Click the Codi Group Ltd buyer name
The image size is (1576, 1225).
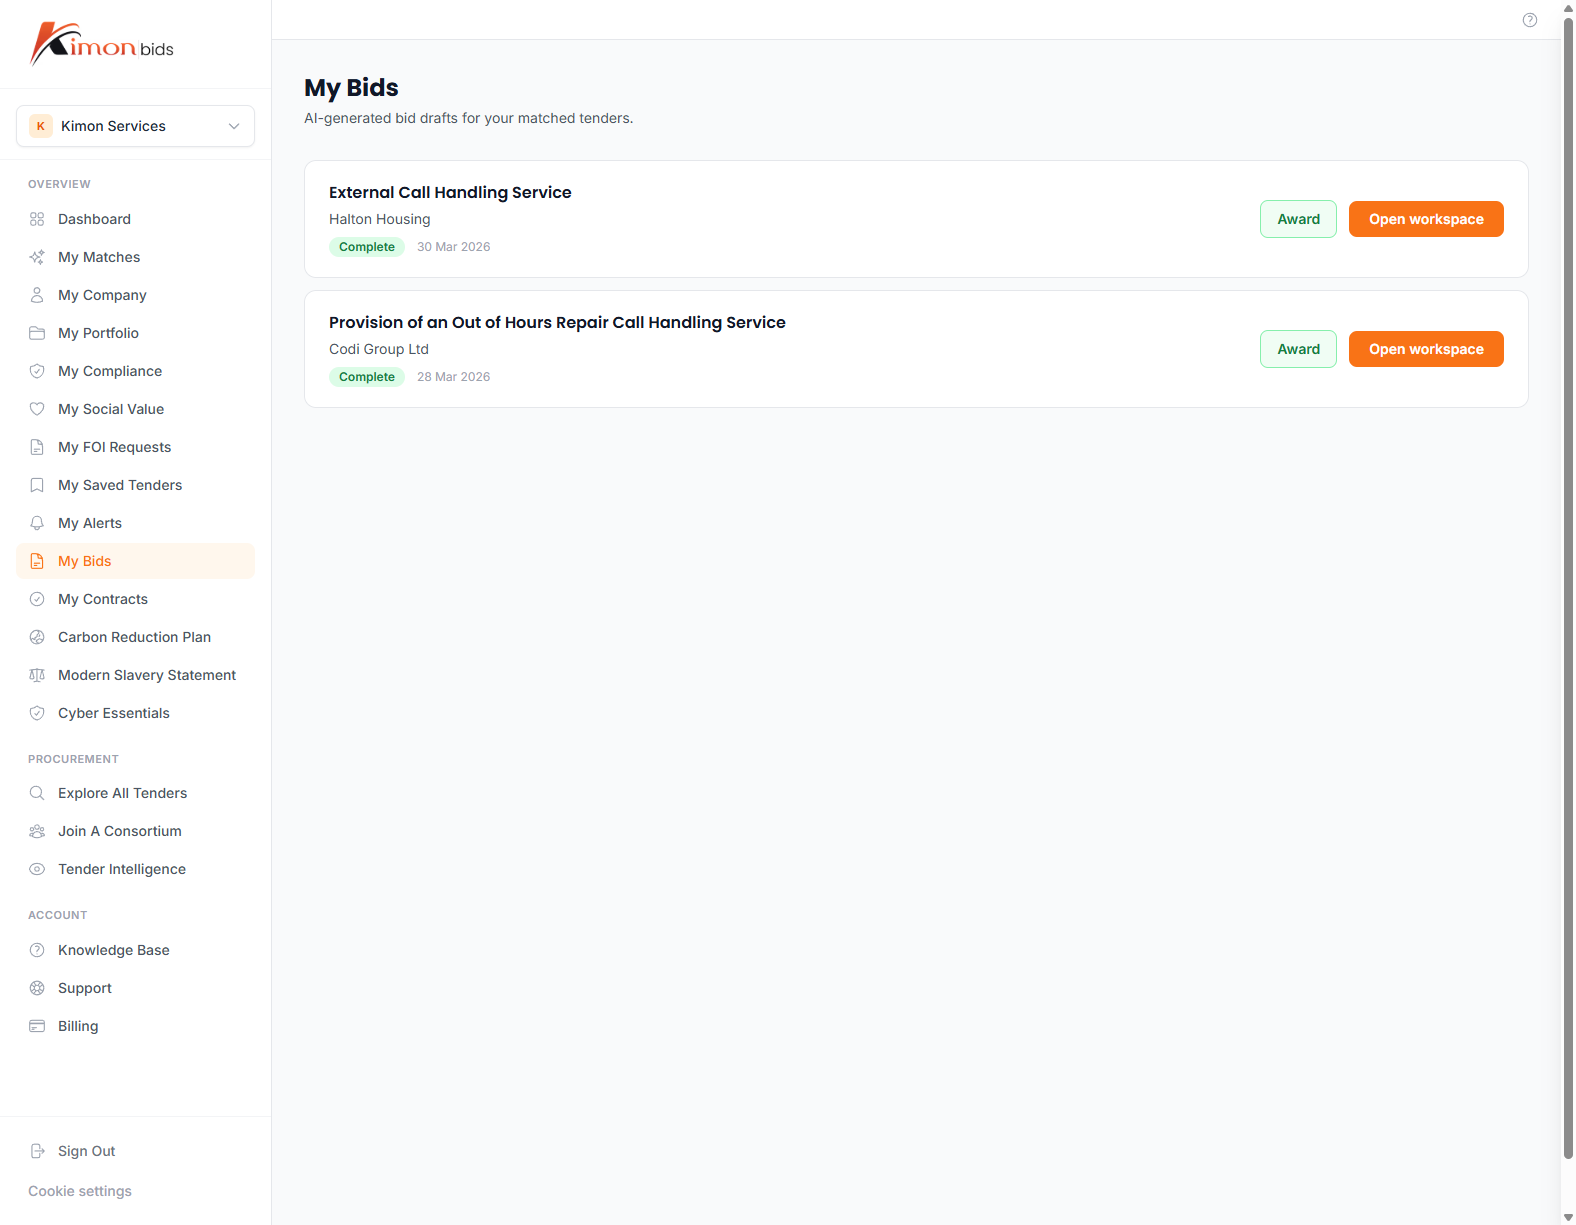[x=379, y=349]
